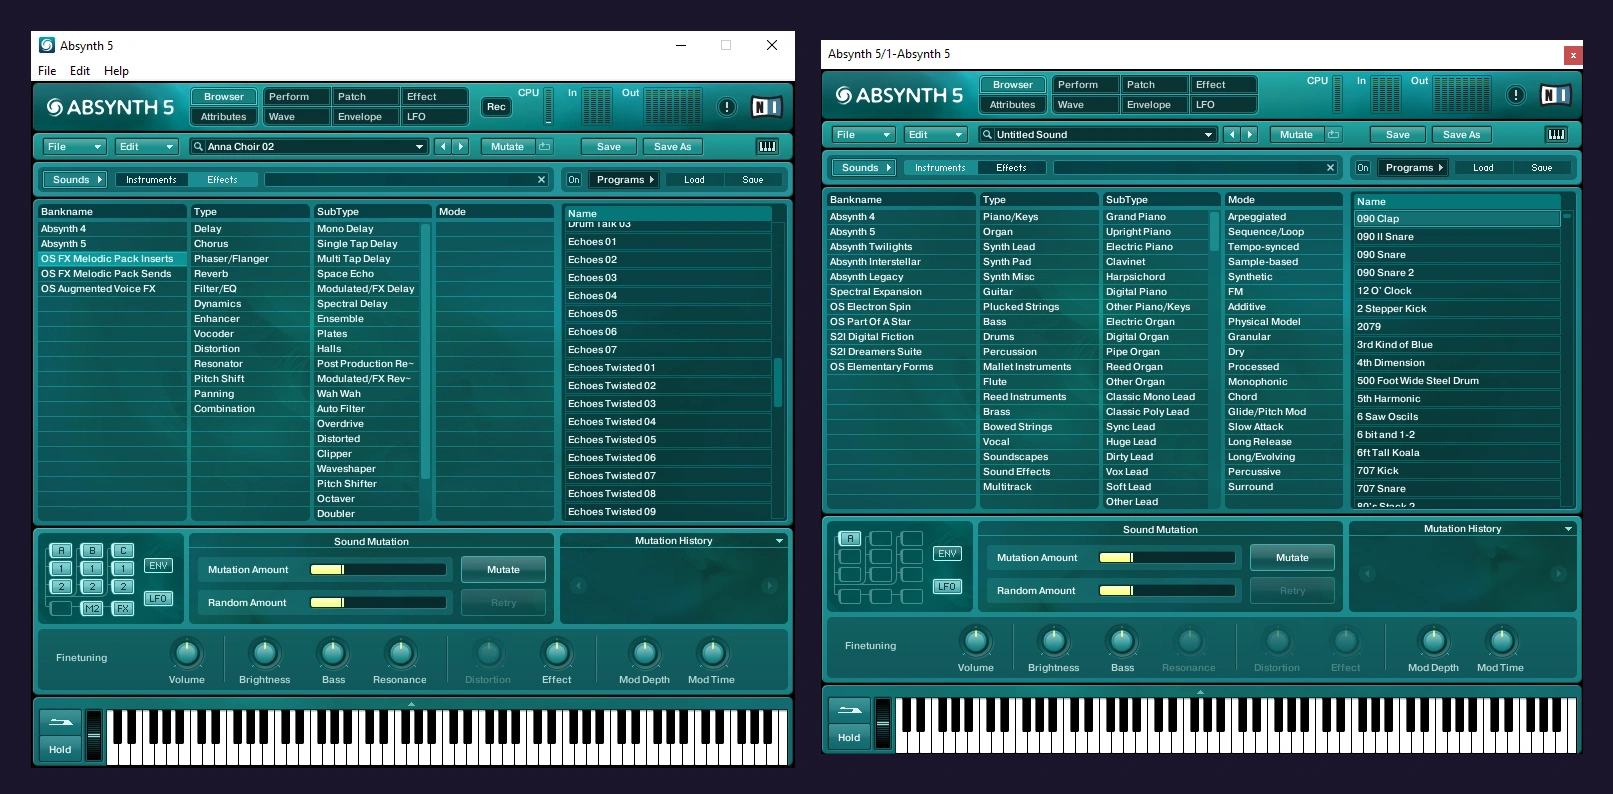
Task: Toggle the keyboard icon in the left window toolbar
Action: [767, 146]
